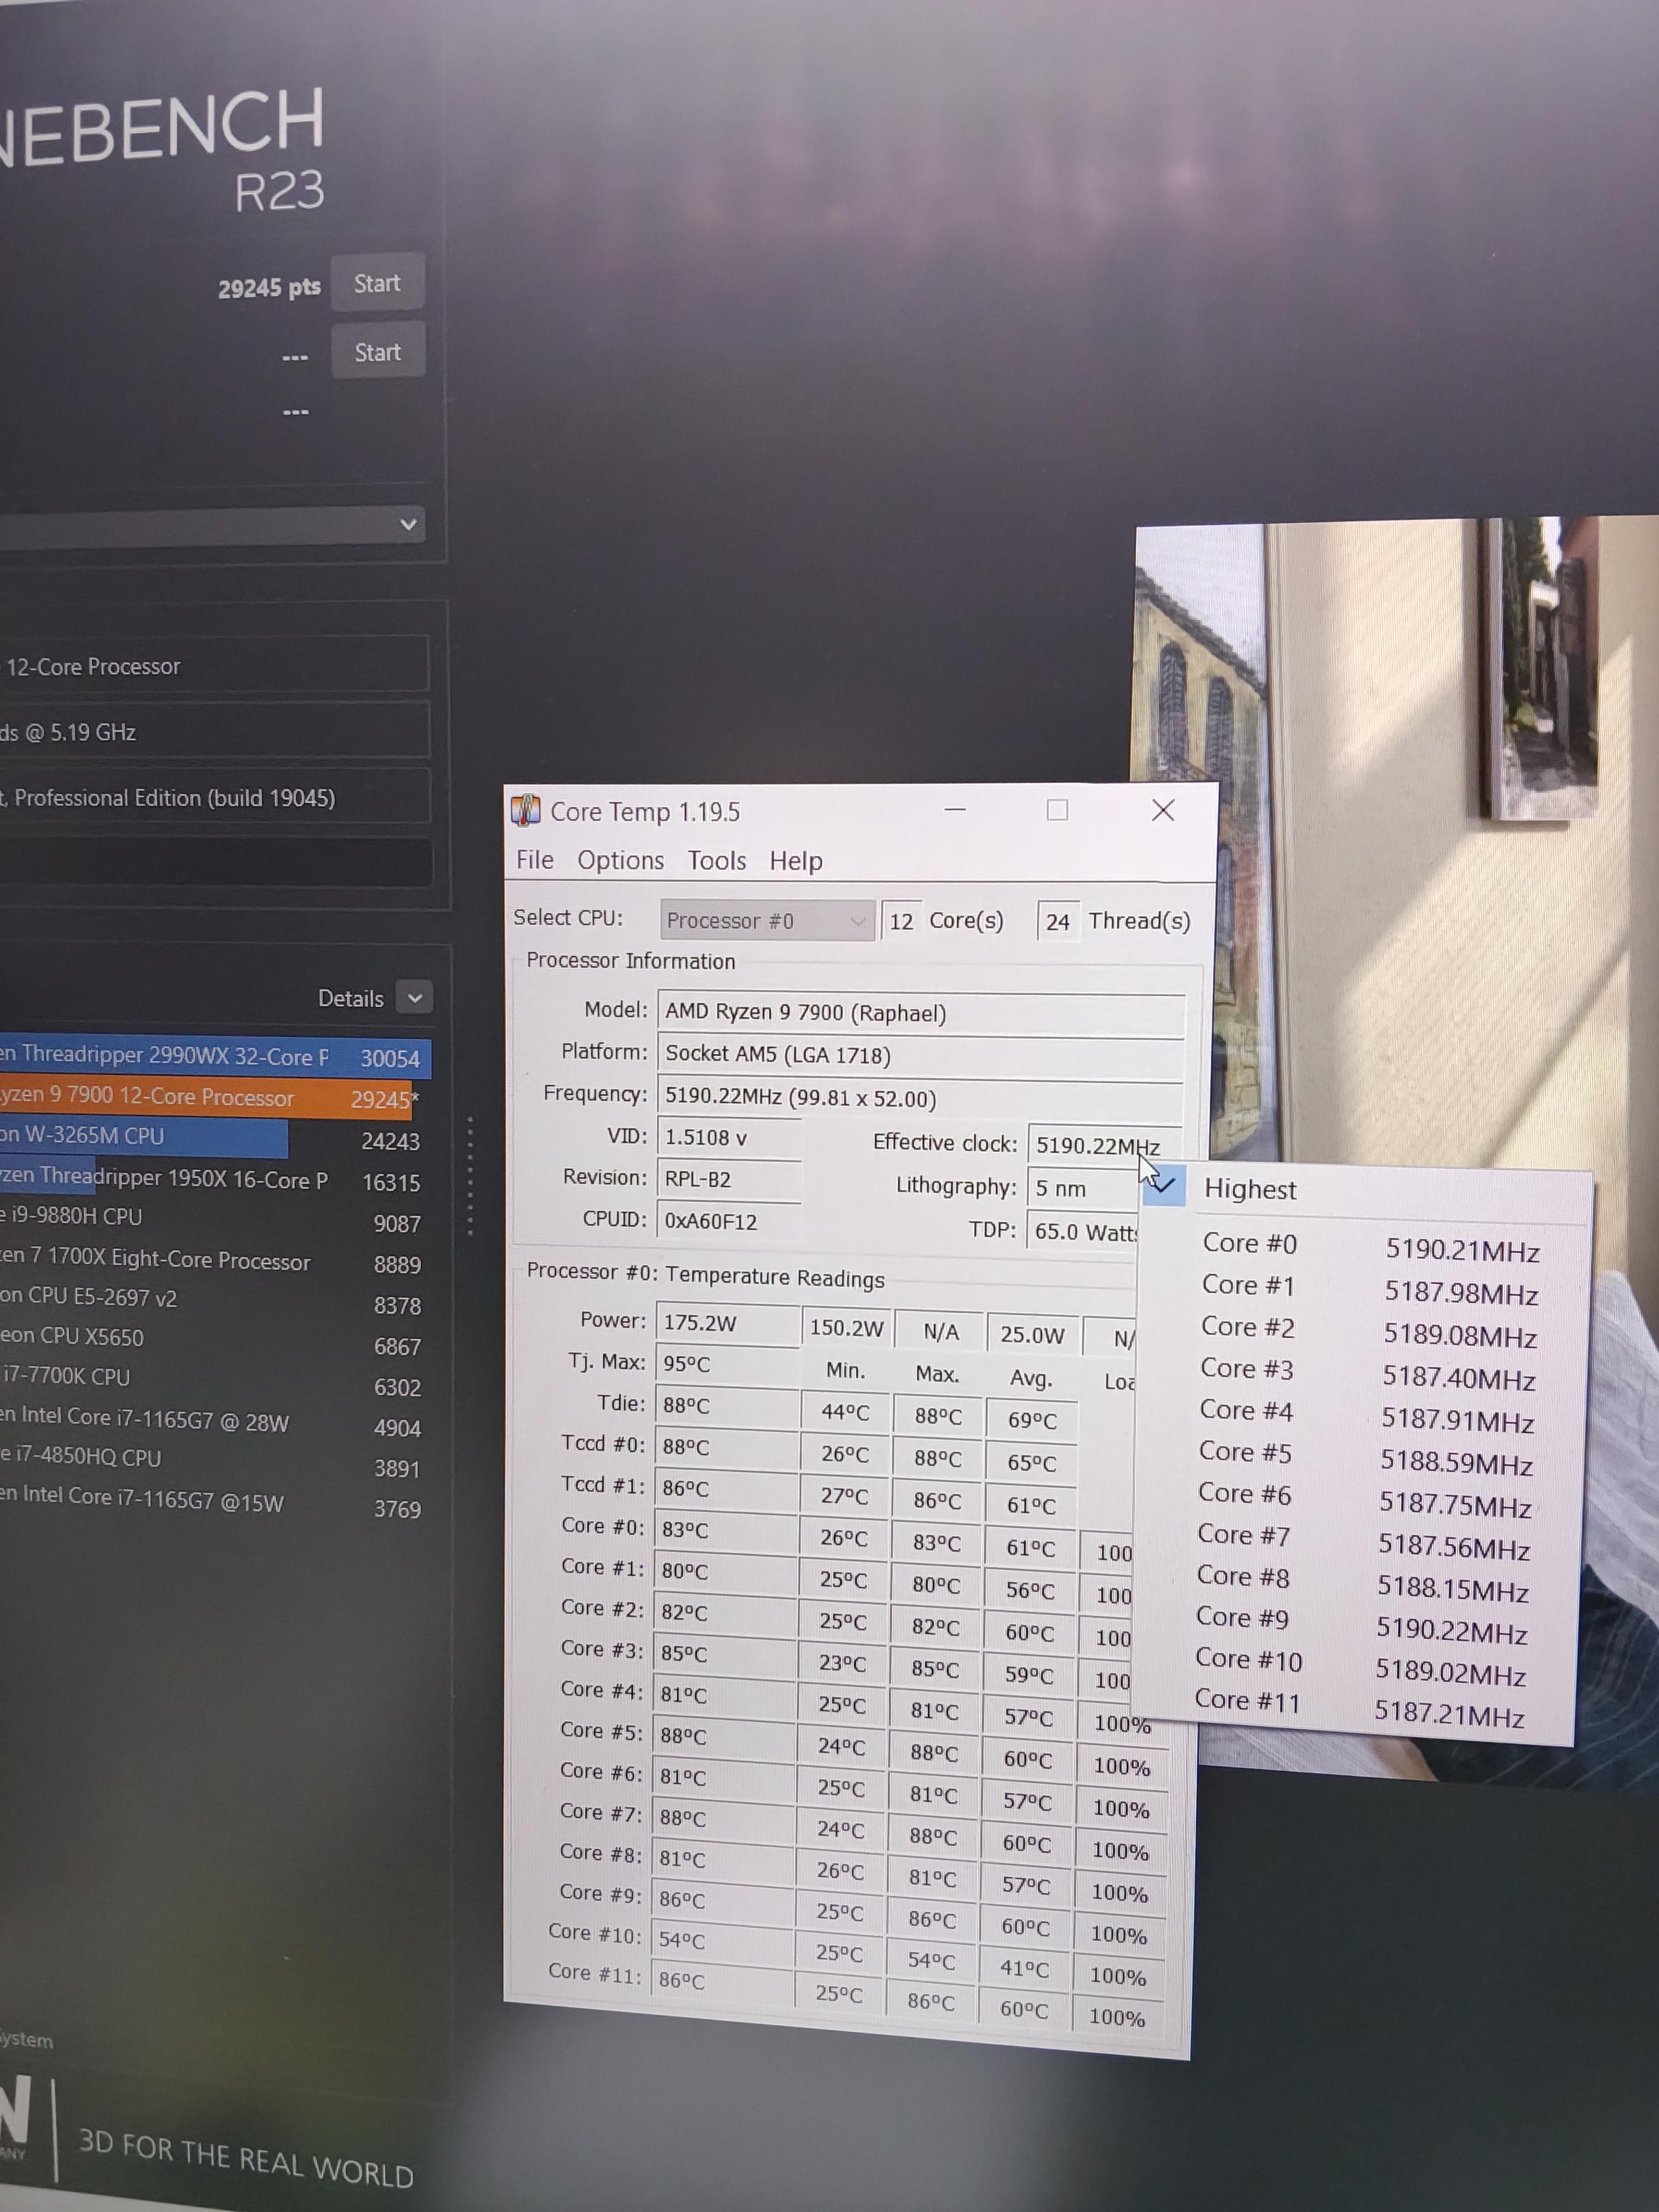This screenshot has width=1659, height=2212.
Task: Open the File menu in Core Temp
Action: pyautogui.click(x=534, y=860)
